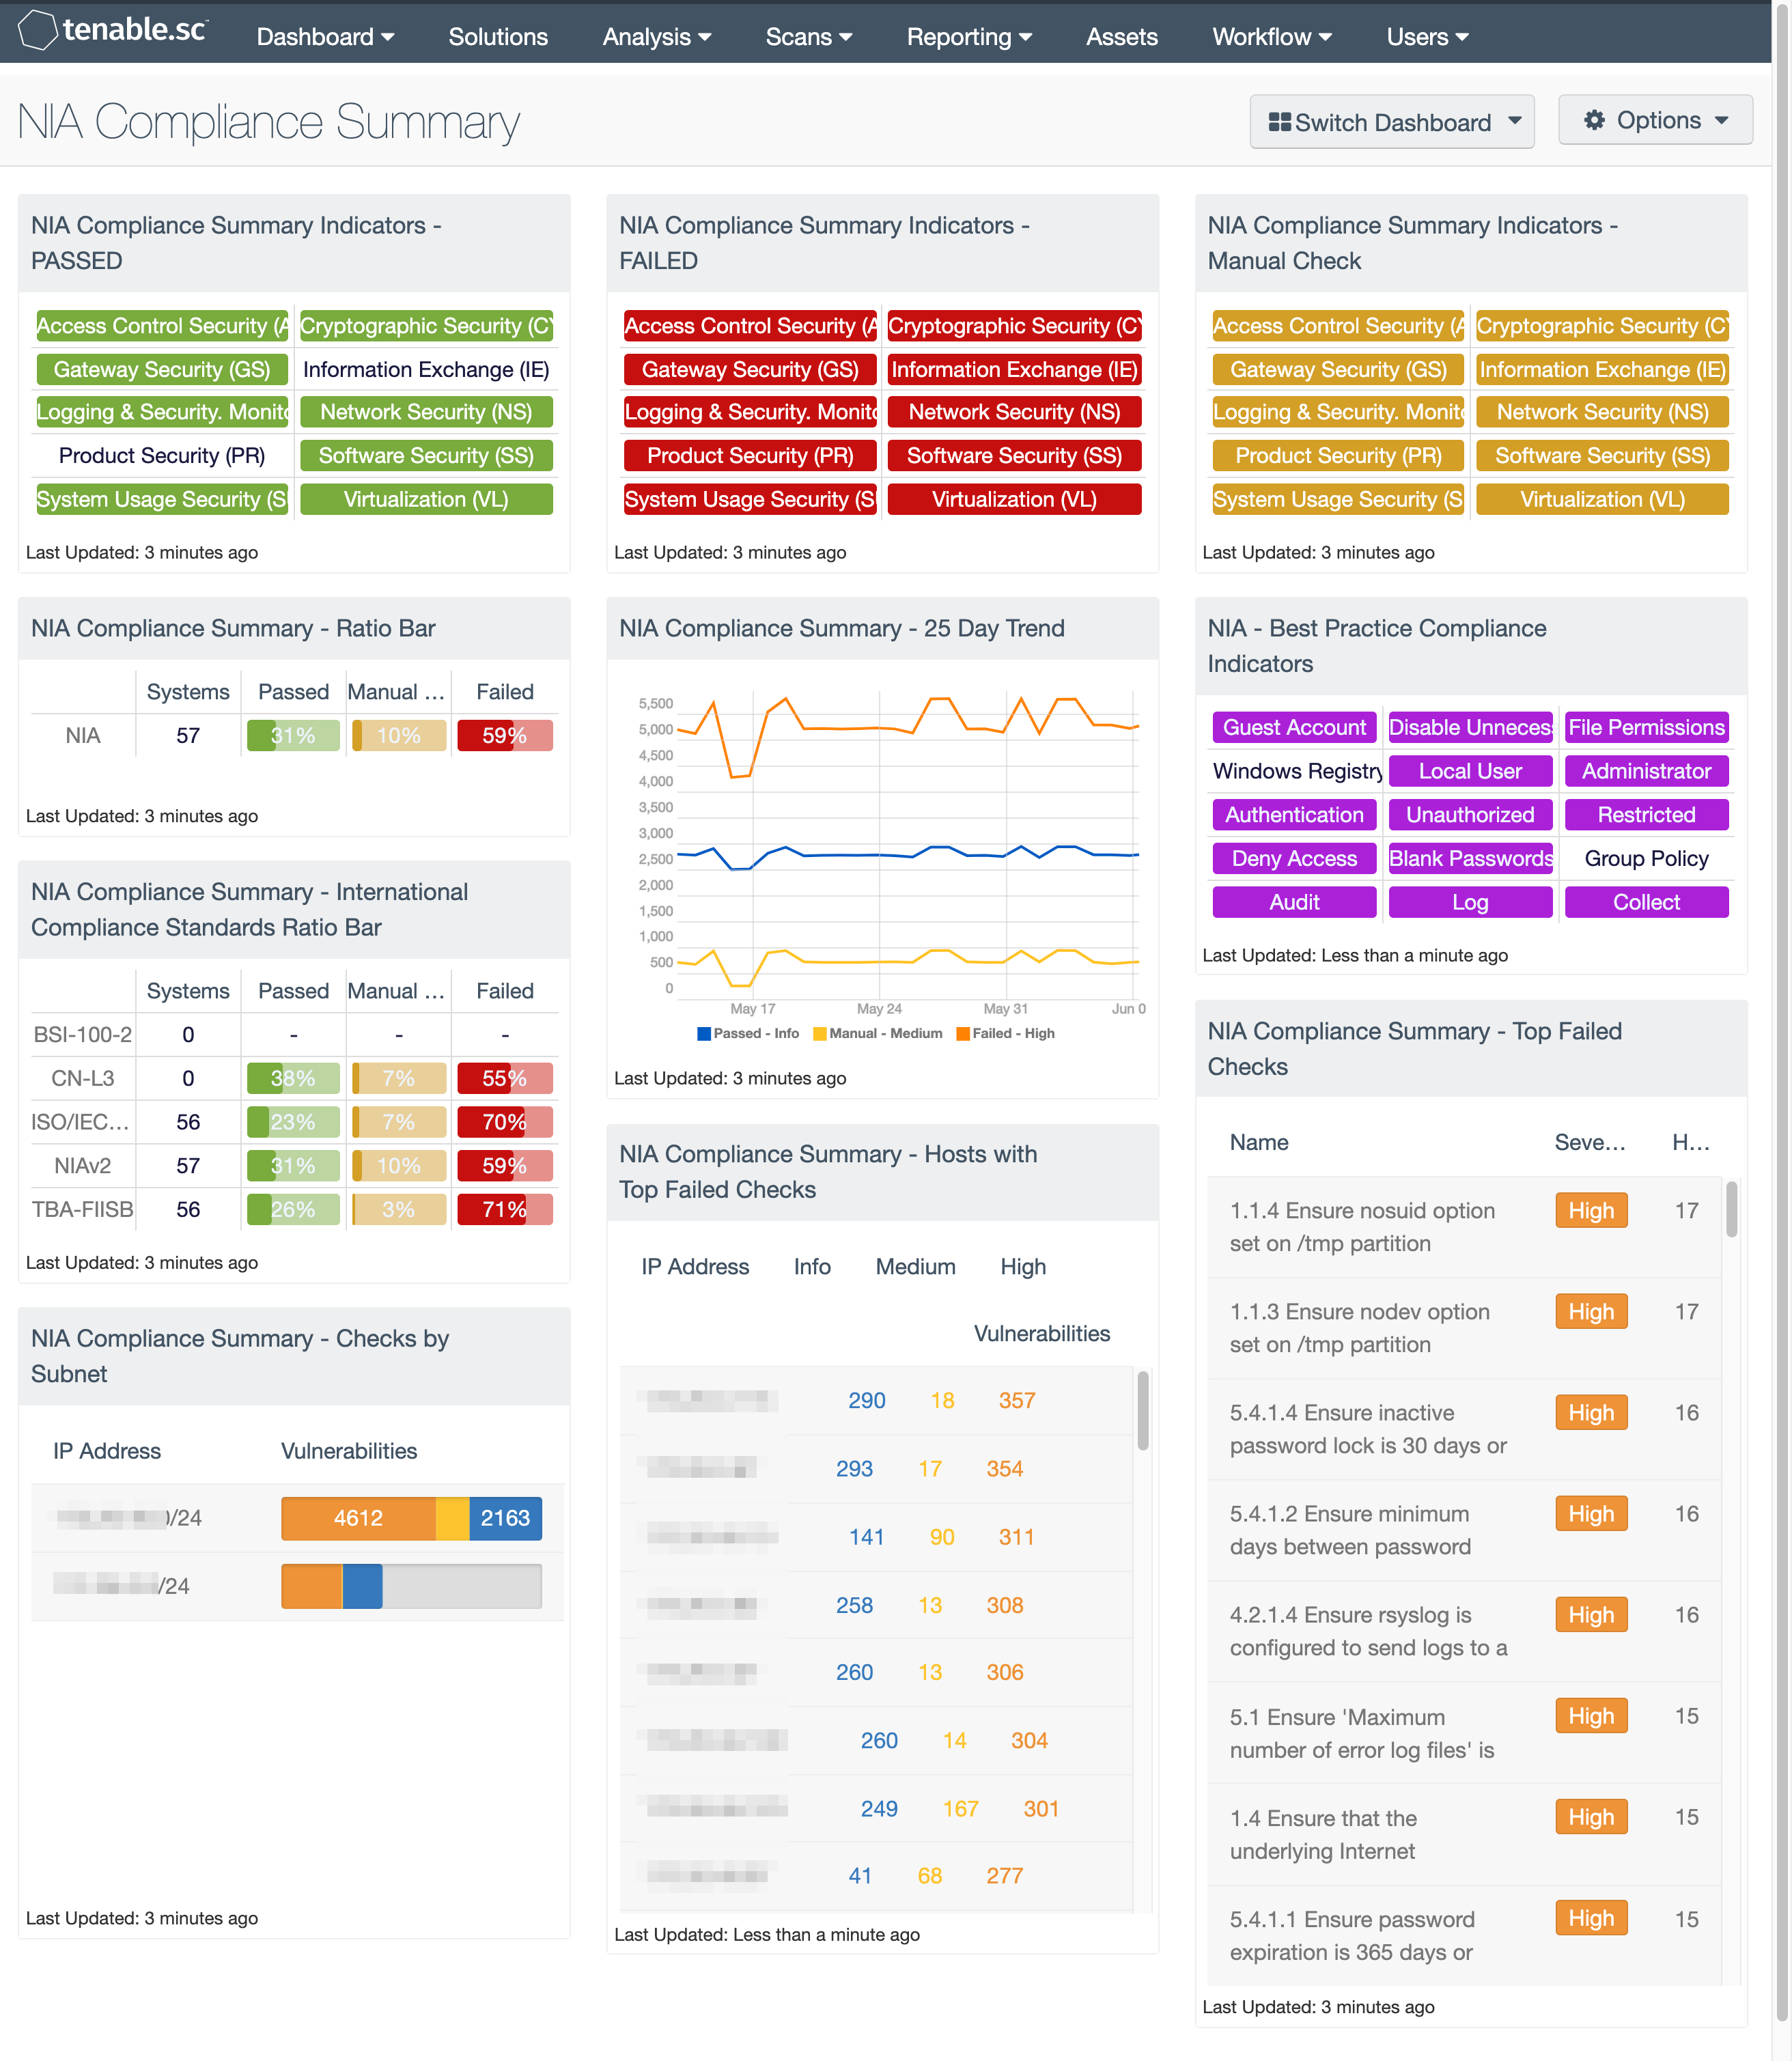Click the File Permissions indicator
The height and width of the screenshot is (2061, 1792).
(1646, 728)
